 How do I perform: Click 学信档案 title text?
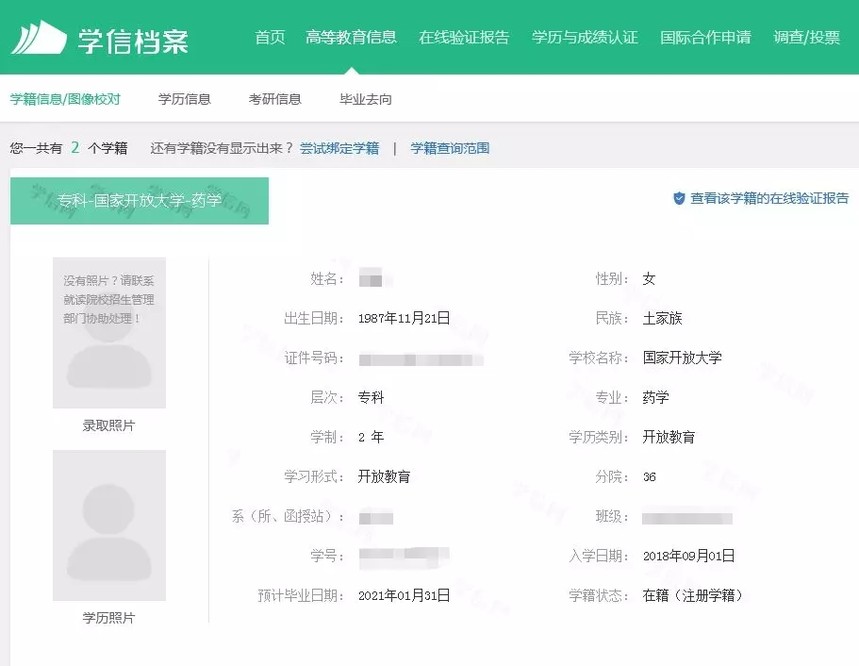pos(133,41)
